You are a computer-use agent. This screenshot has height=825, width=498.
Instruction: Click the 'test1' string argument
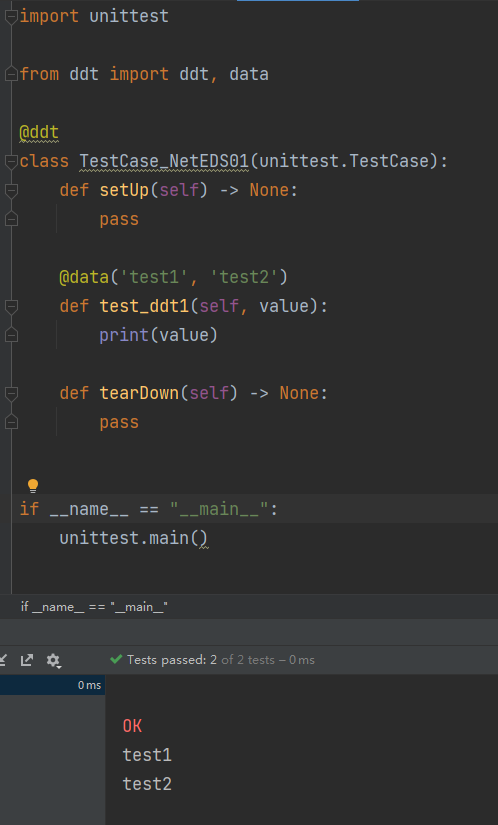point(154,277)
